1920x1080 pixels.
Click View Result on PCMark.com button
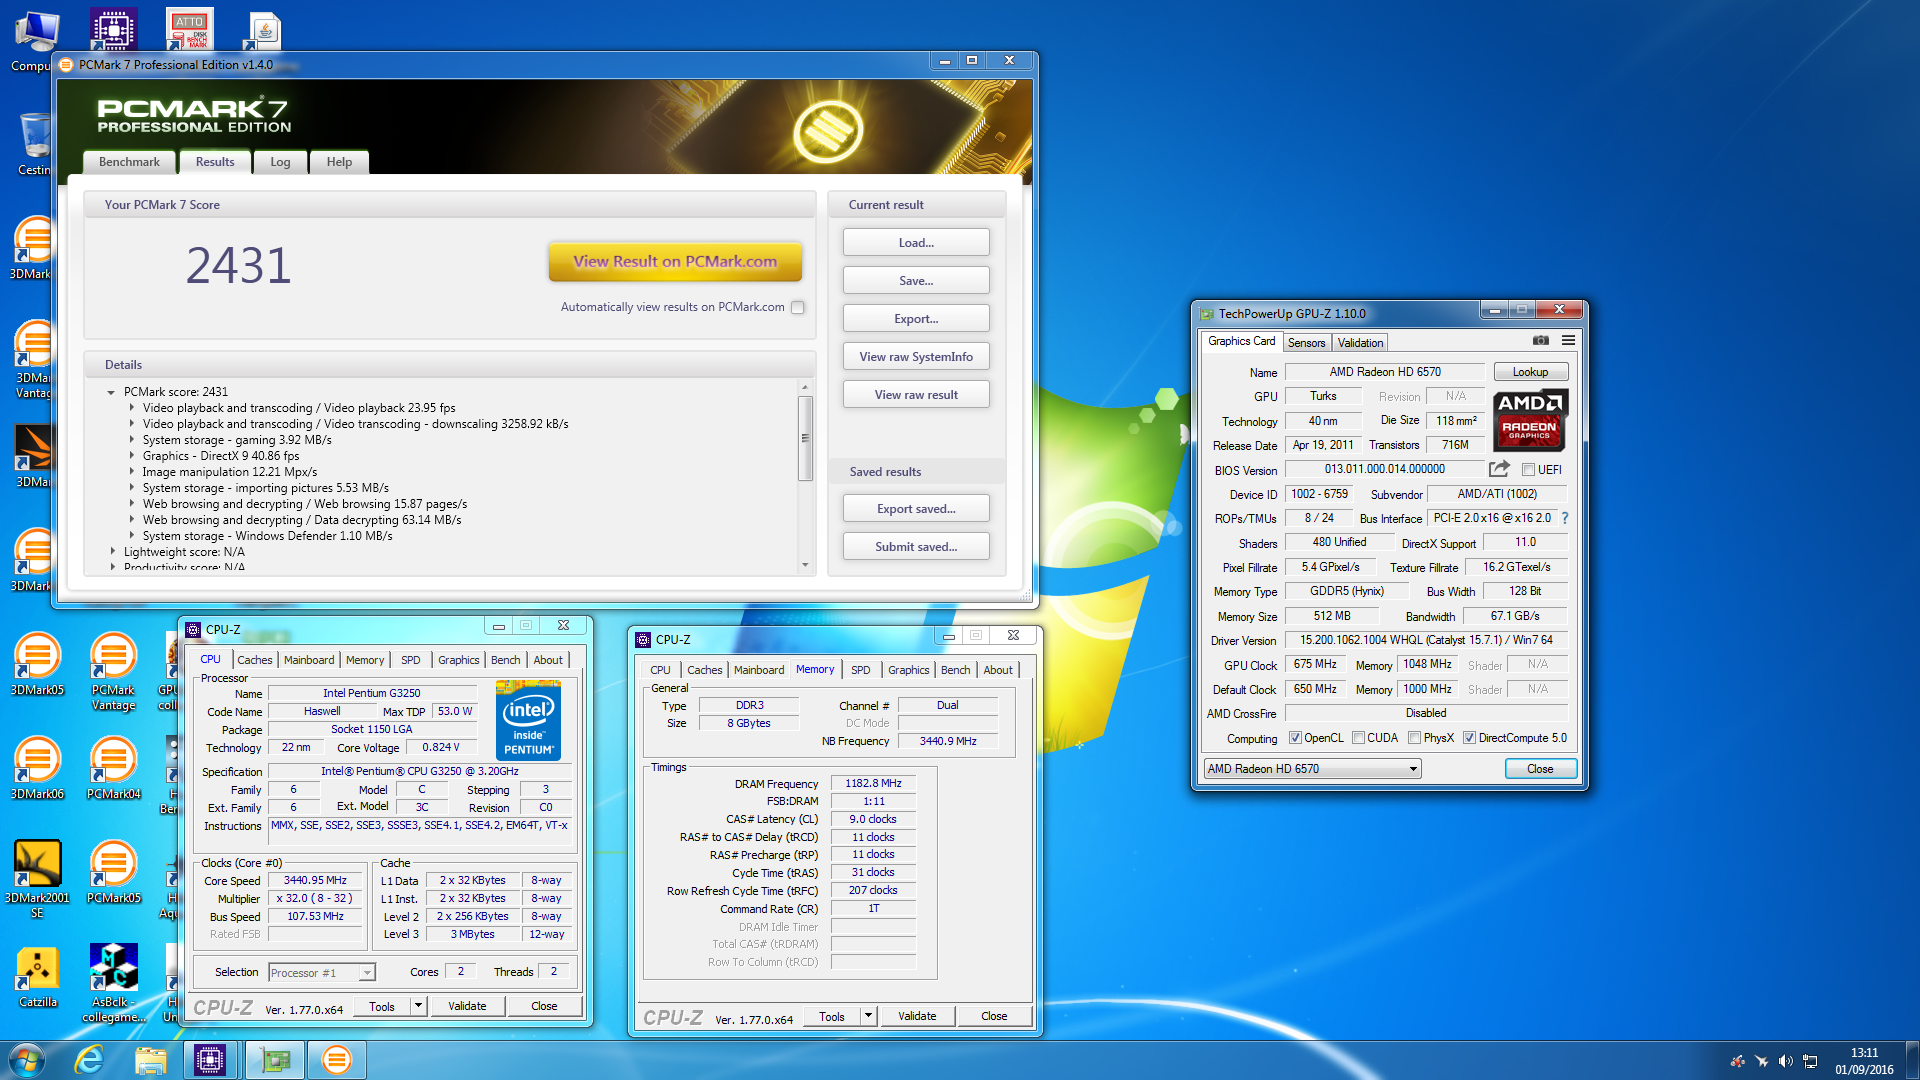pos(675,262)
